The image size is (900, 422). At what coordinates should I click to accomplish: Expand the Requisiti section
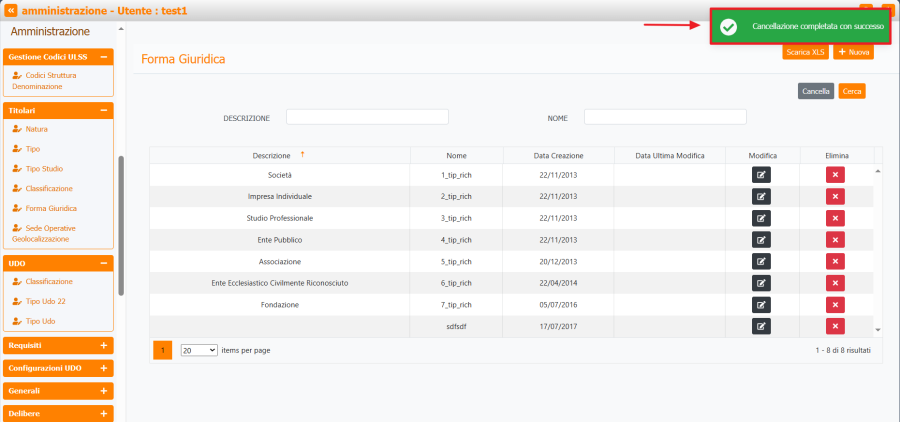coord(103,345)
